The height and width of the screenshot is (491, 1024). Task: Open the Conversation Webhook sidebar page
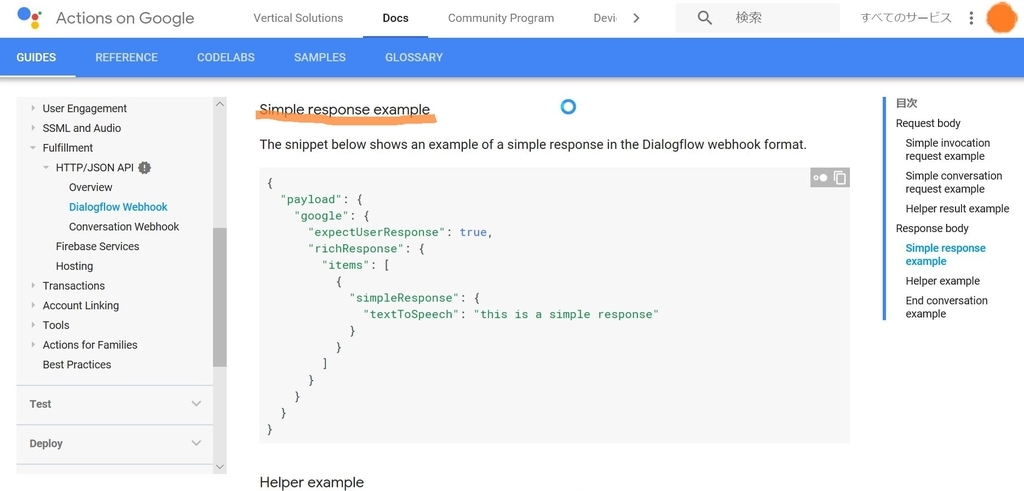pyautogui.click(x=124, y=227)
